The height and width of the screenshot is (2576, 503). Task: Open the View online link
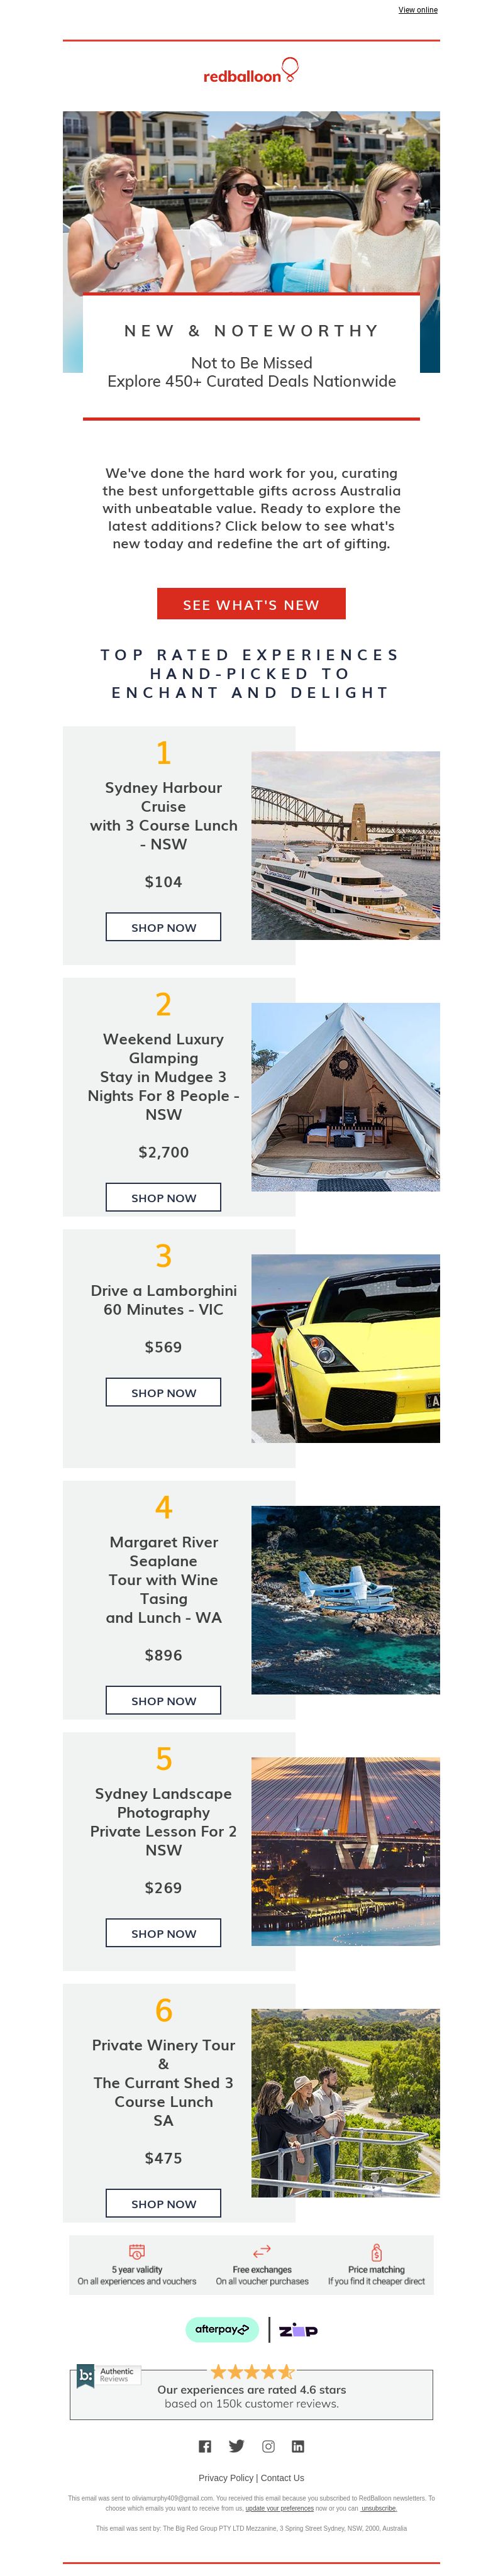[x=418, y=10]
